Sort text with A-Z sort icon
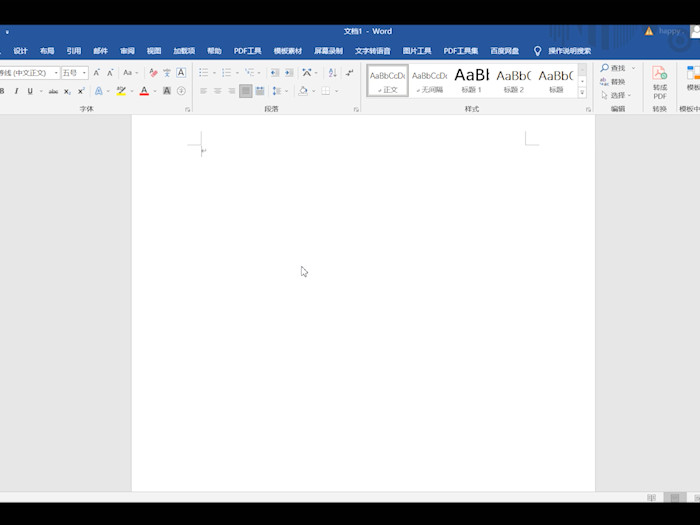This screenshot has width=700, height=525. (x=333, y=72)
